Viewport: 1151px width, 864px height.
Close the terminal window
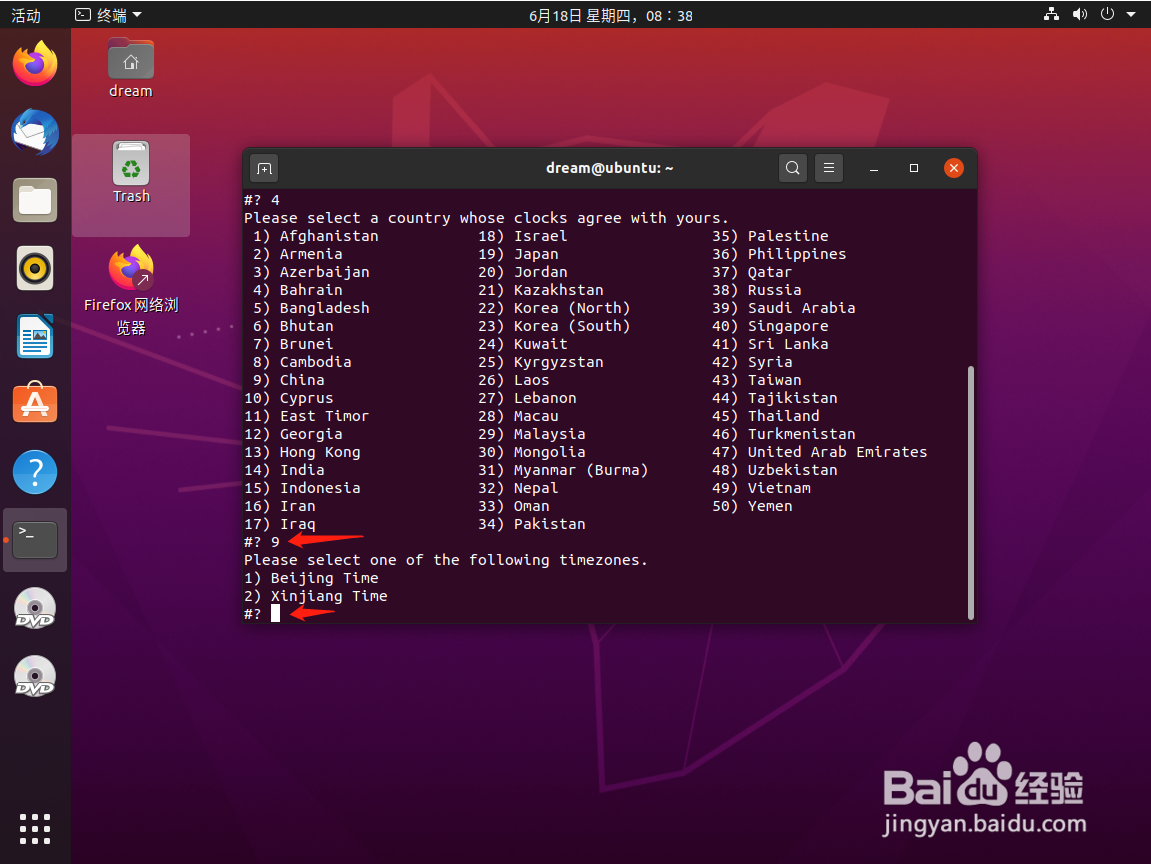[x=954, y=168]
